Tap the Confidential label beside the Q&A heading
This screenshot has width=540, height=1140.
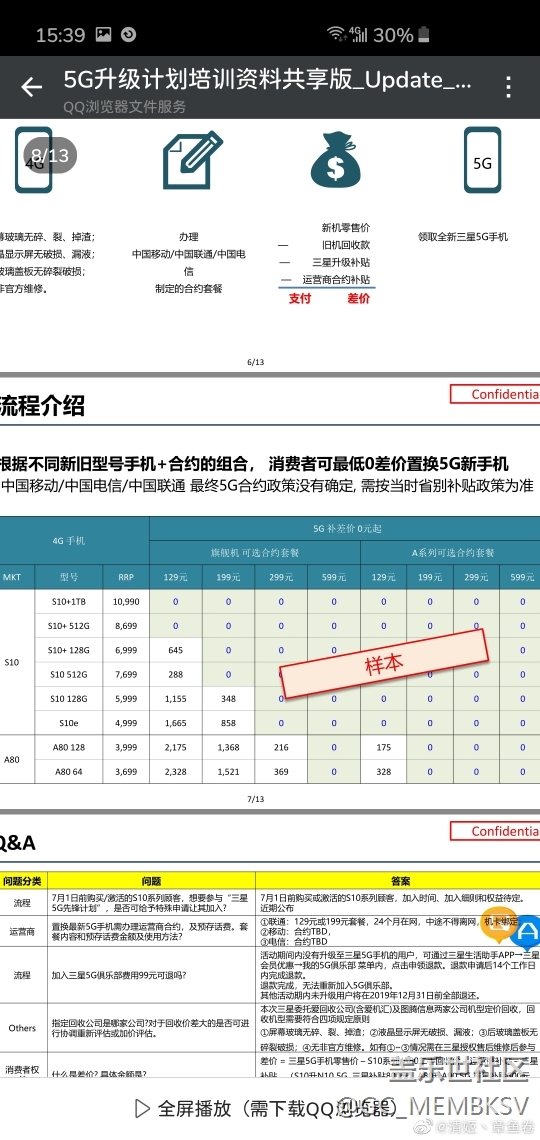pos(495,831)
